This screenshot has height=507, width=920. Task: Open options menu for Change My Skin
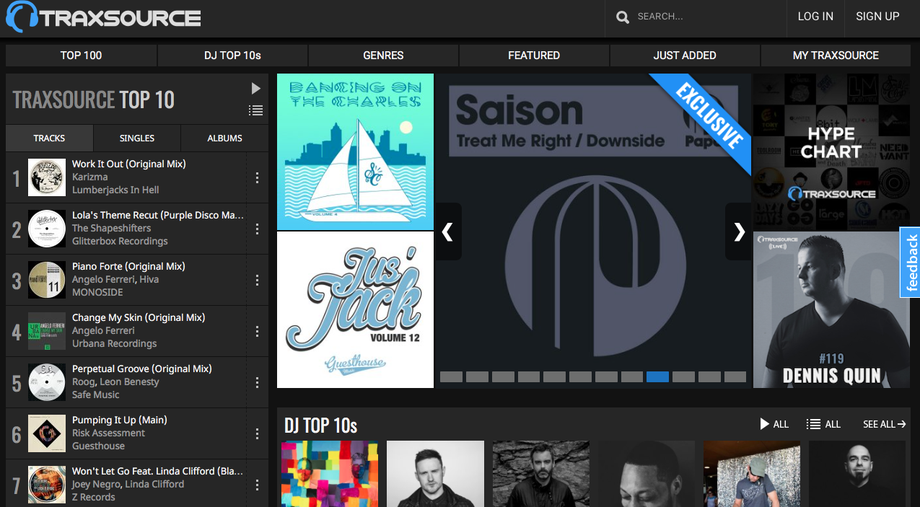257,332
